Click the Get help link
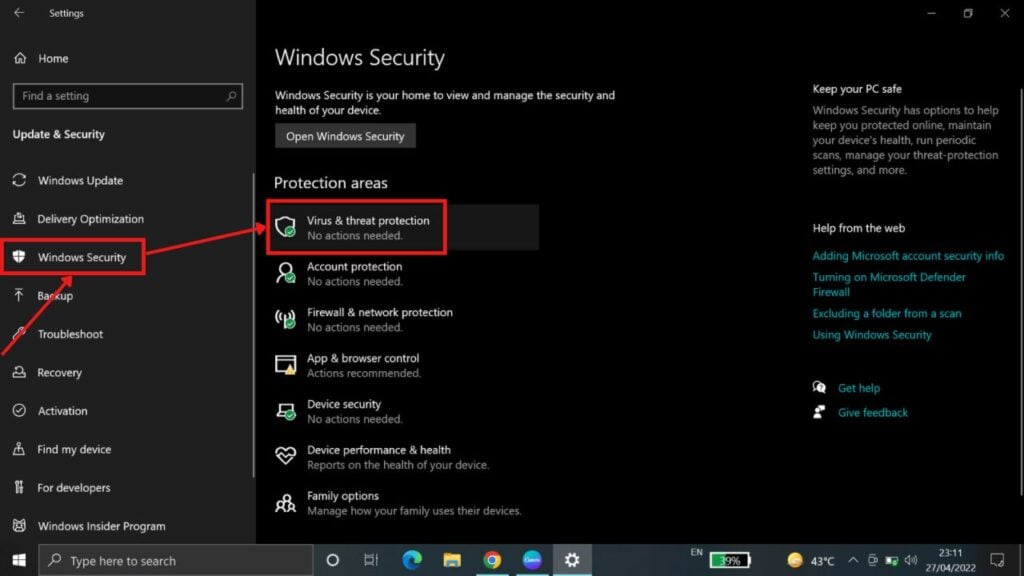 point(859,388)
